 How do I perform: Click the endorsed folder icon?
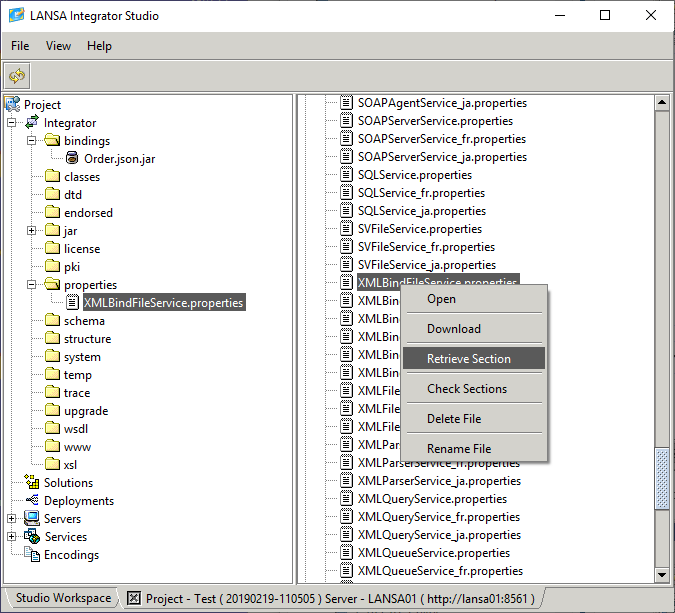53,212
